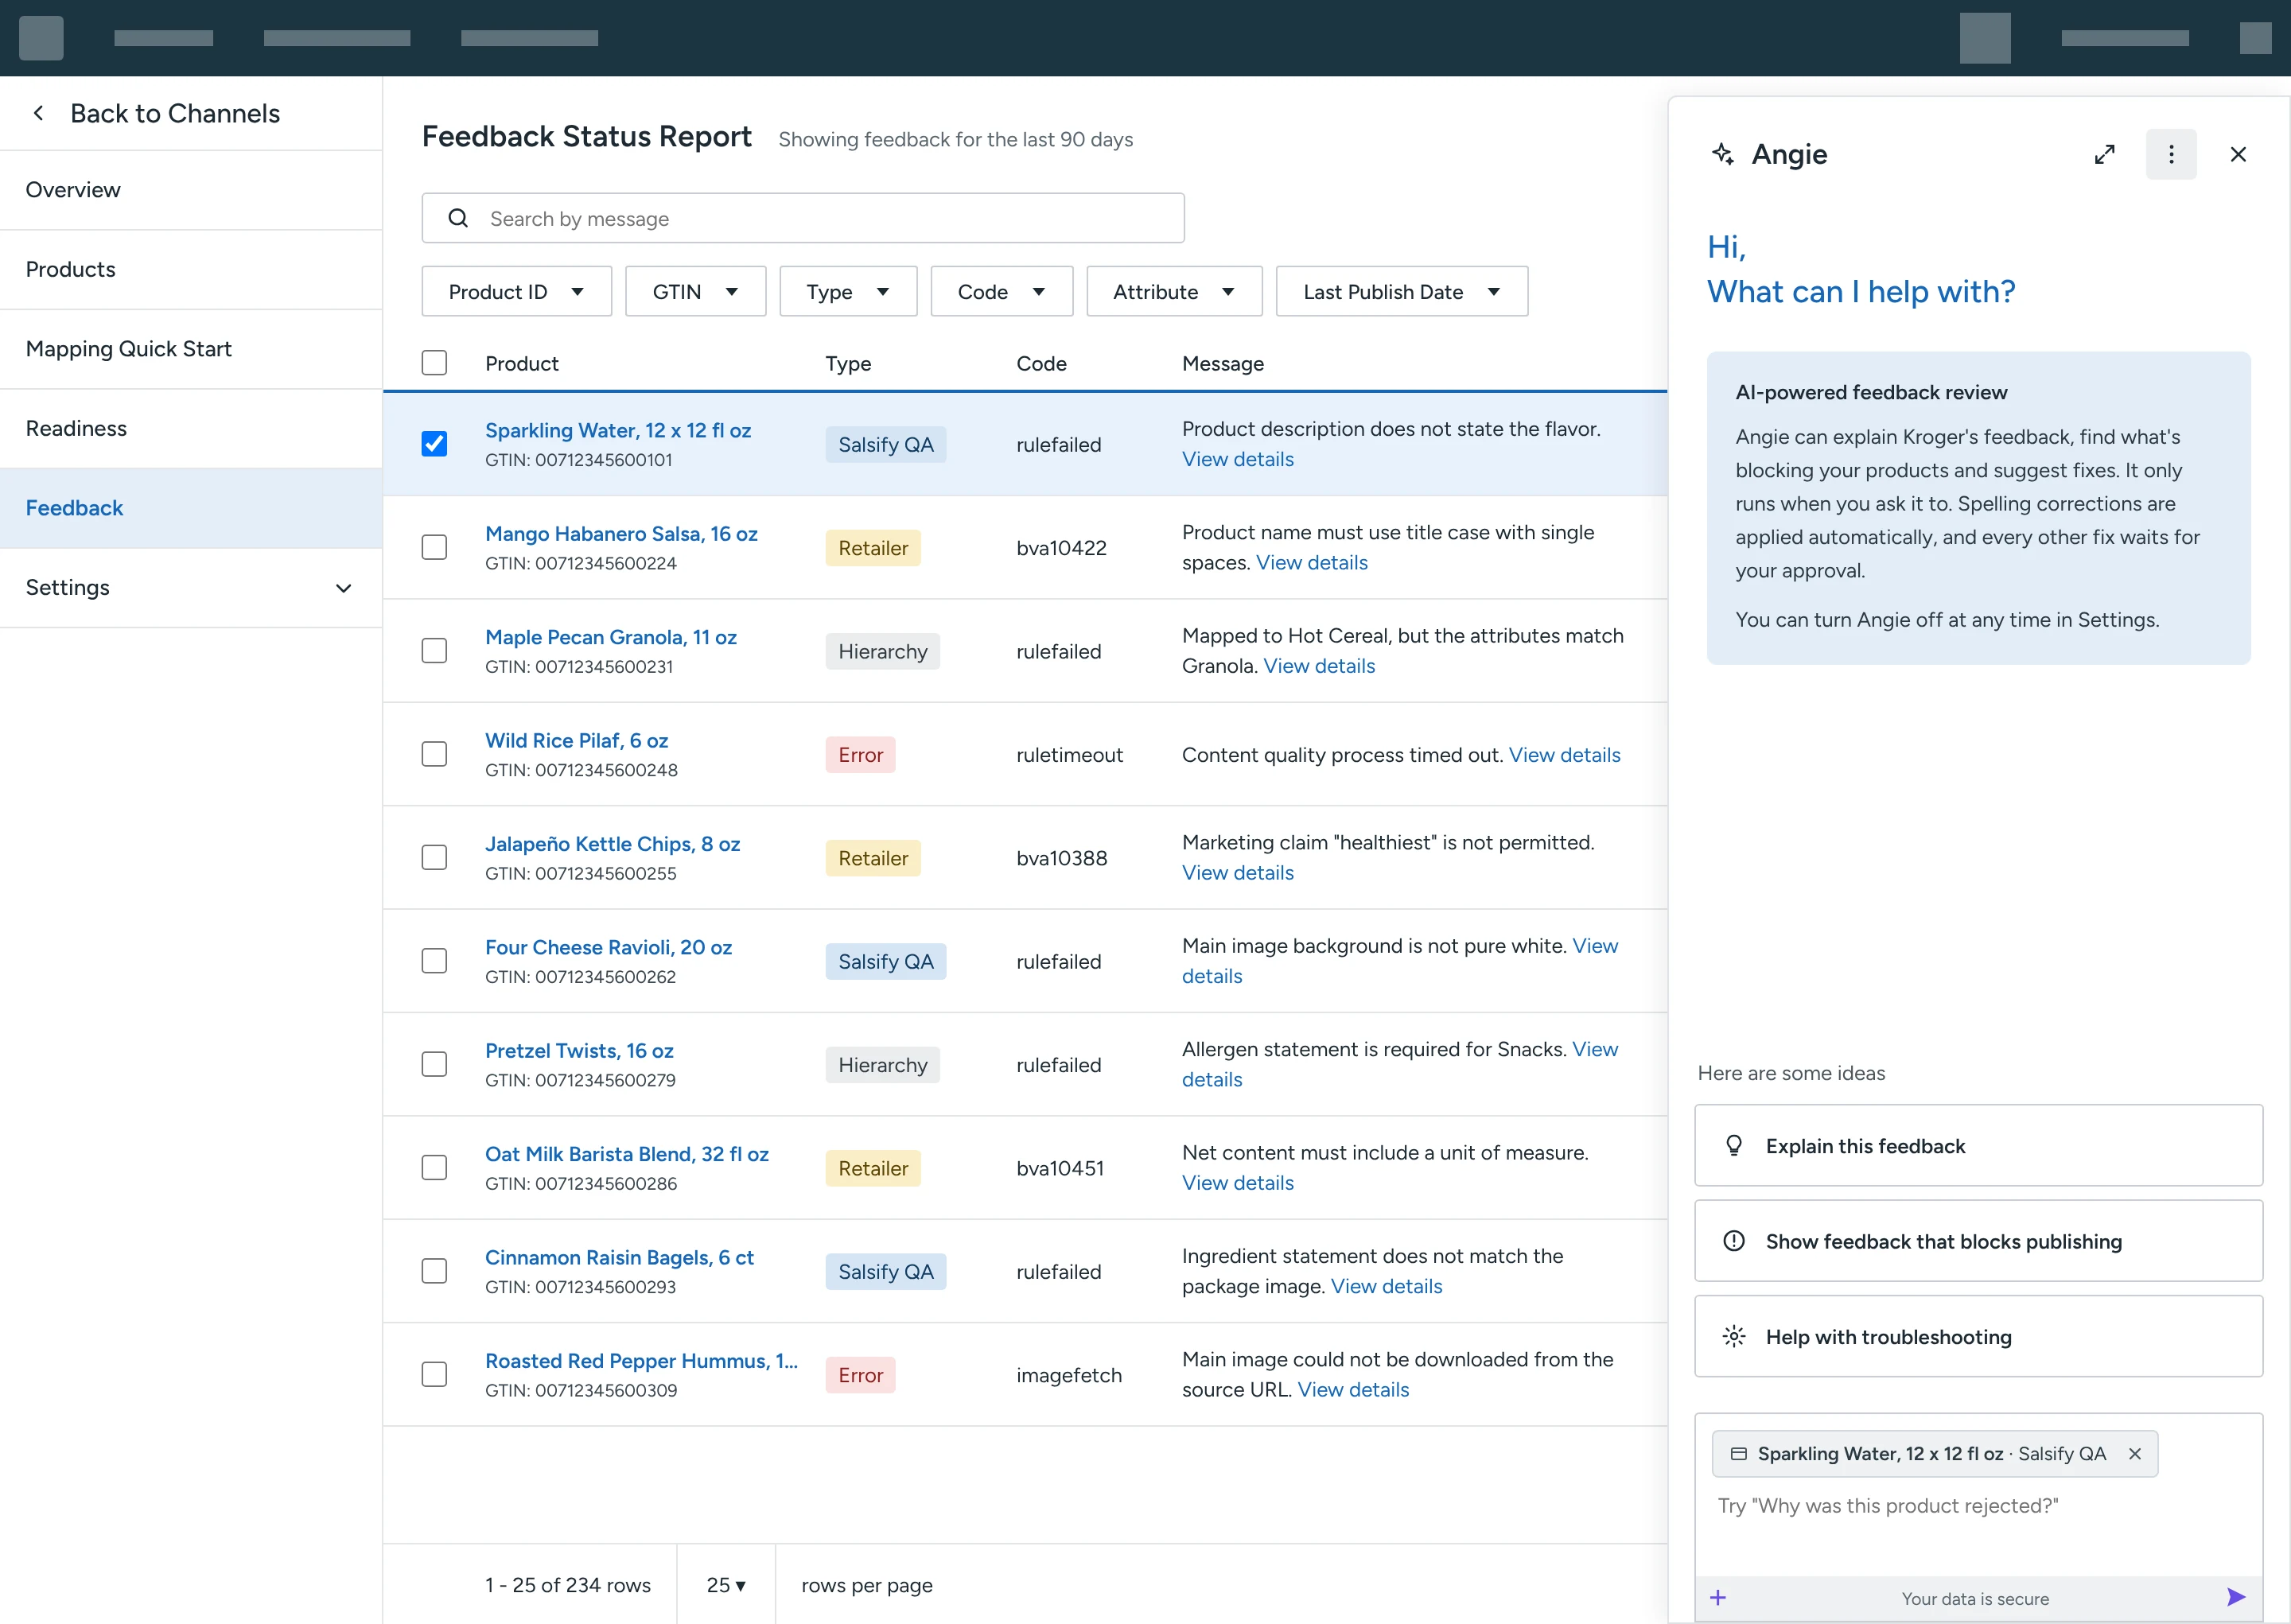Screen dimensions: 2291x1624
Task: Check the Mango Habanero Salsa row
Action: [434, 547]
